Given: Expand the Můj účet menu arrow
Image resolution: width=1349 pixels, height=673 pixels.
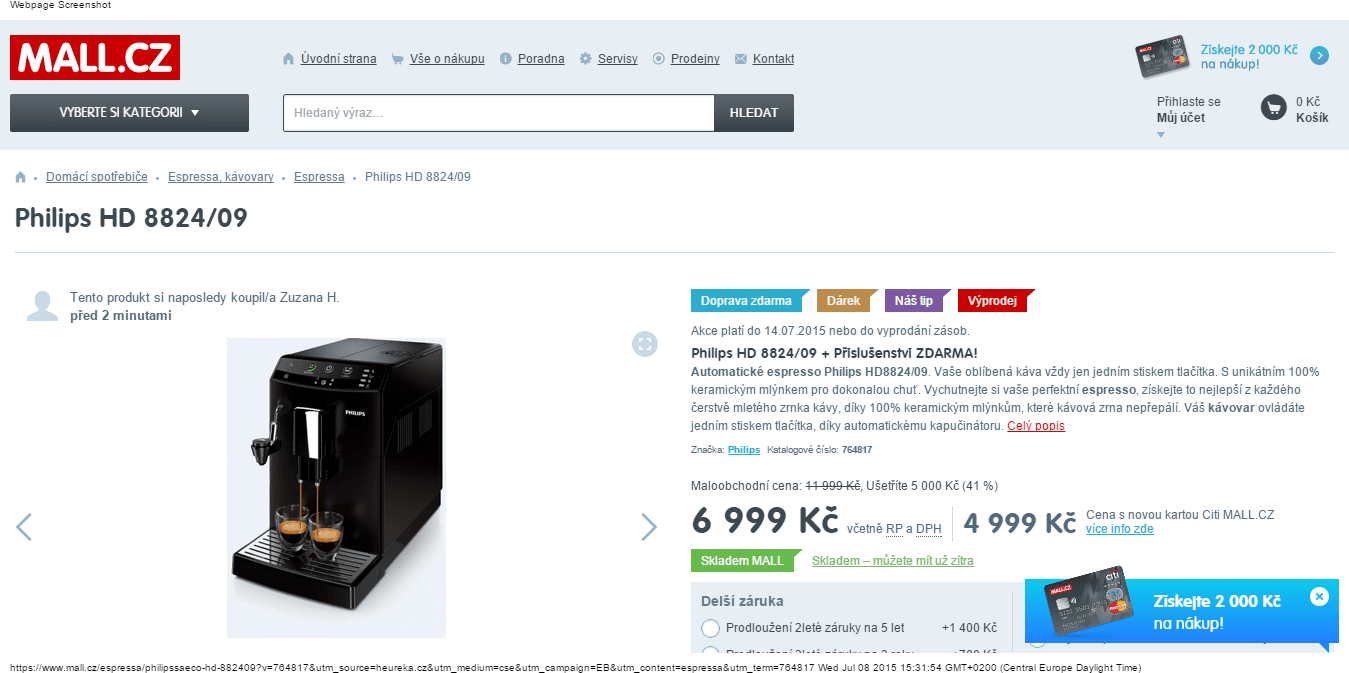Looking at the screenshot, I should 1161,135.
